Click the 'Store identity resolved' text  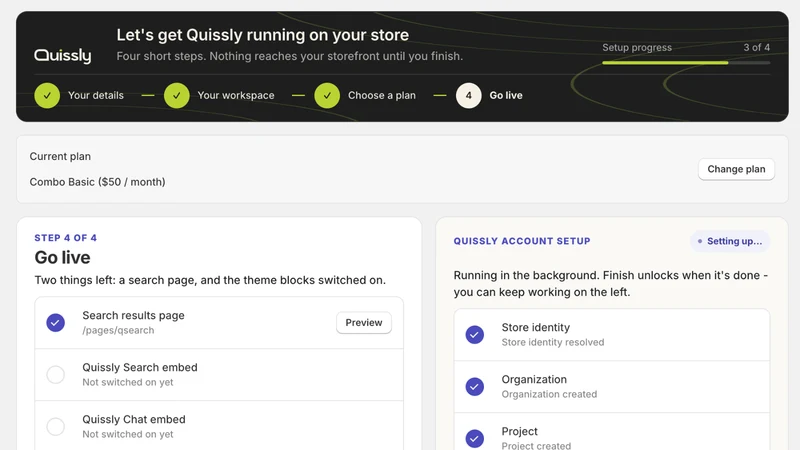point(553,342)
